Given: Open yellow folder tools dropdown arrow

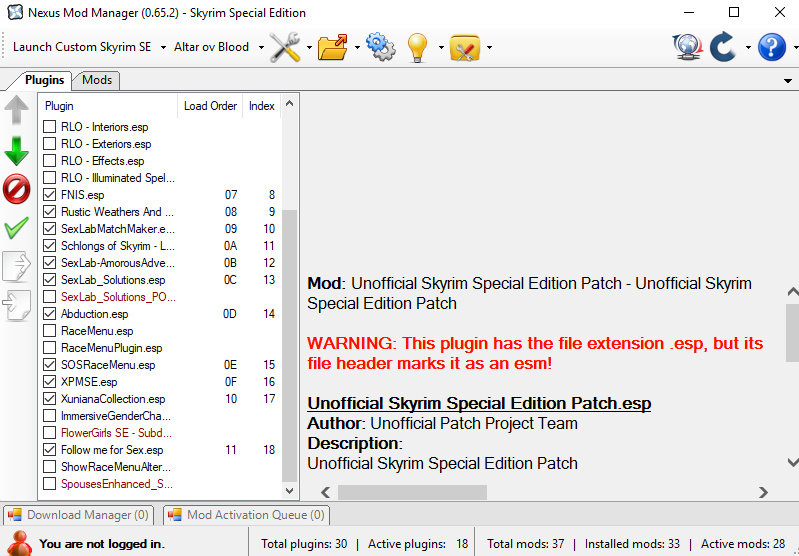Looking at the screenshot, I should click(x=489, y=47).
